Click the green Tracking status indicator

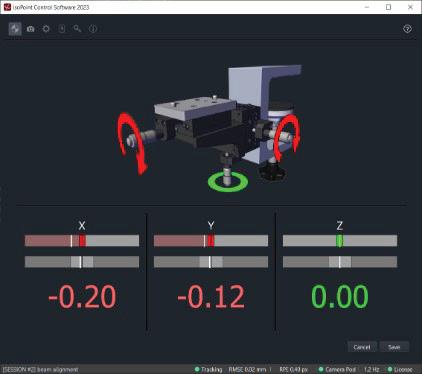point(208,369)
